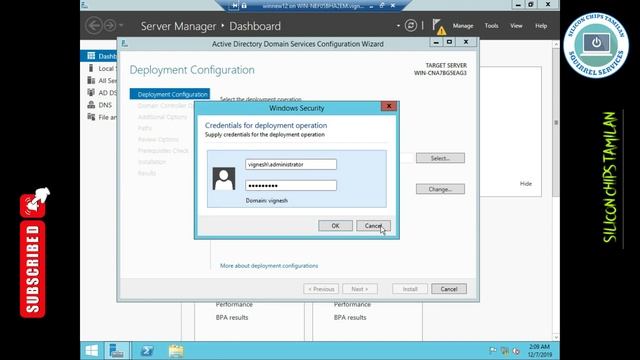
Task: Click the network icon in system tray
Action: point(505,351)
